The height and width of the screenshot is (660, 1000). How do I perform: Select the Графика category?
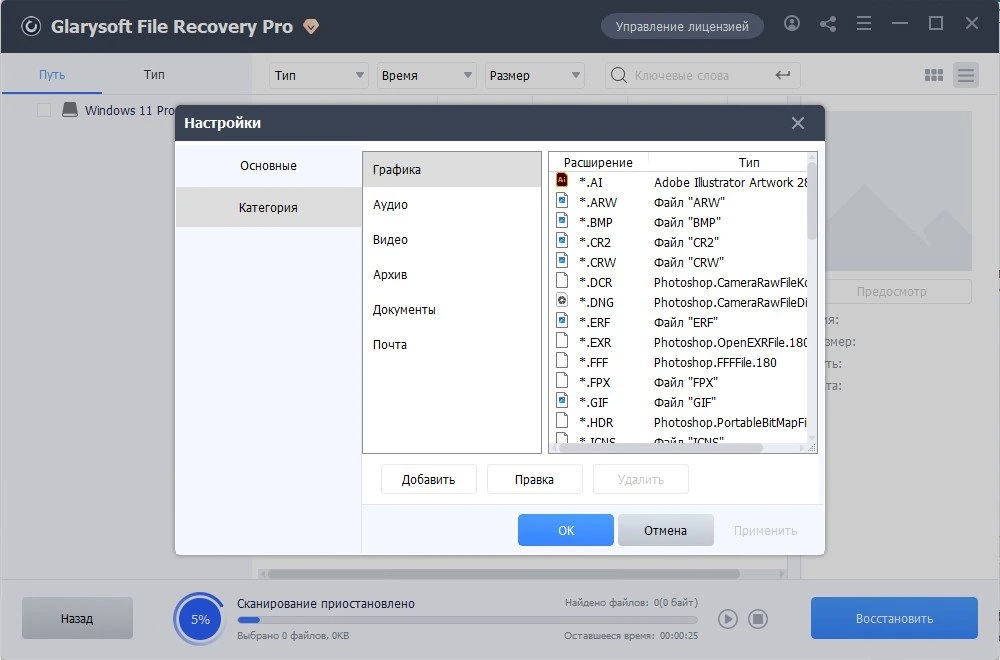[x=452, y=170]
